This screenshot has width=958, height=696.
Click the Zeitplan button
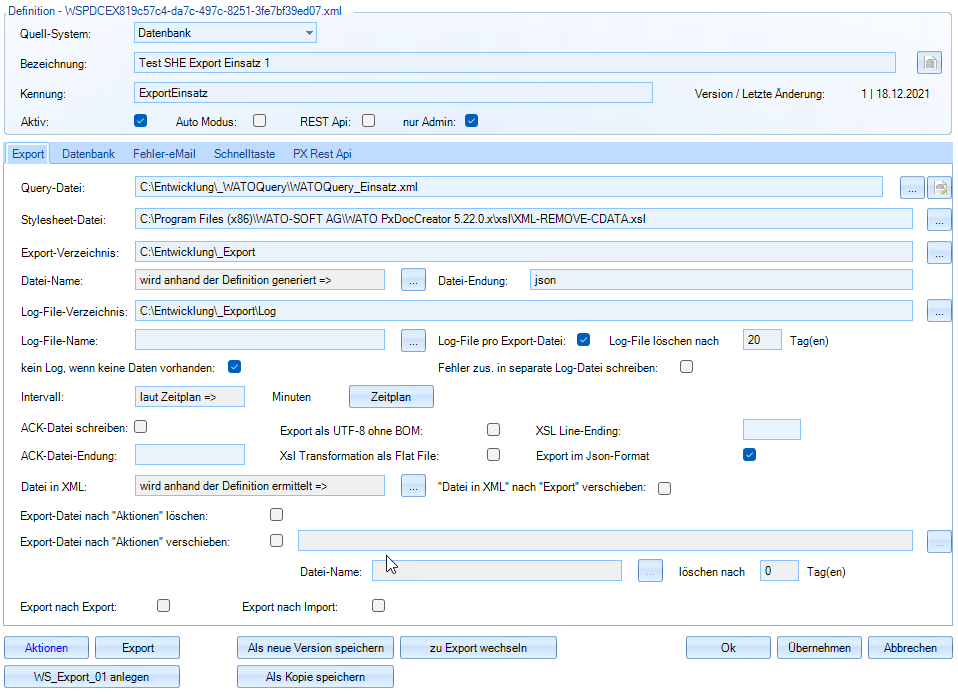click(391, 397)
